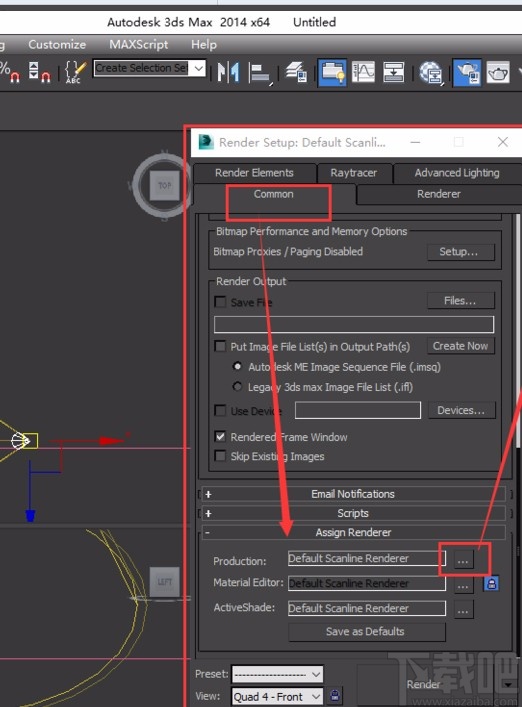Expand the Scripts rollout
The width and height of the screenshot is (522, 707).
point(353,514)
